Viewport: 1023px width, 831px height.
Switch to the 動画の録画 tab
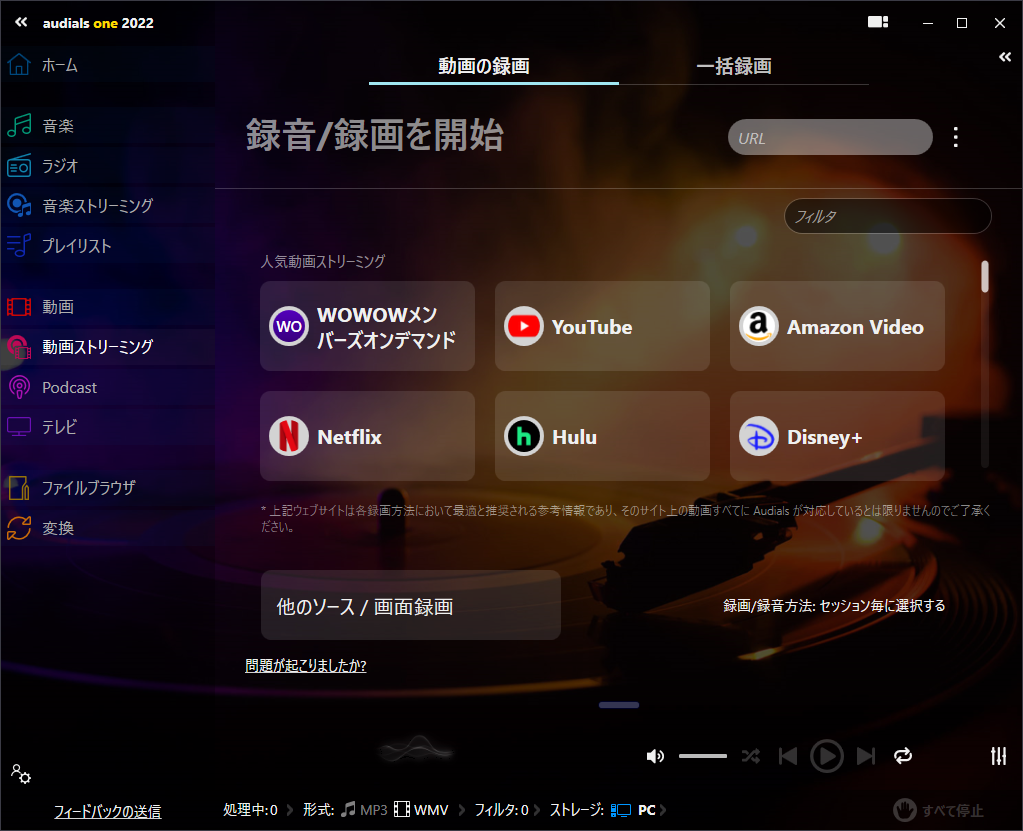point(494,66)
